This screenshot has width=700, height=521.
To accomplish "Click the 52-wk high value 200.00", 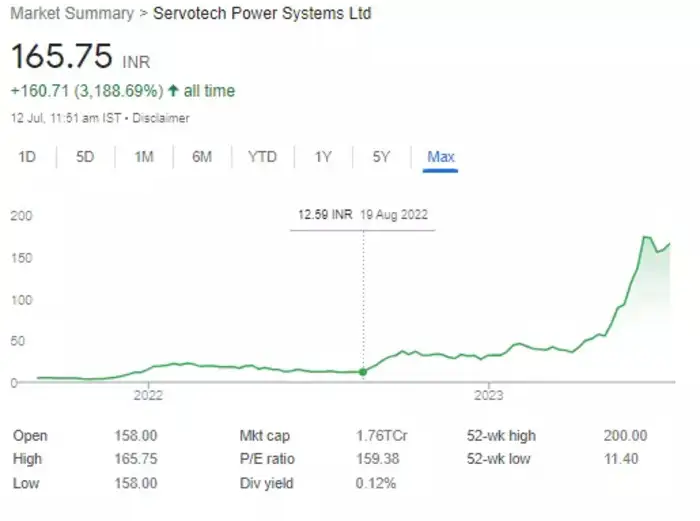I will tap(625, 436).
